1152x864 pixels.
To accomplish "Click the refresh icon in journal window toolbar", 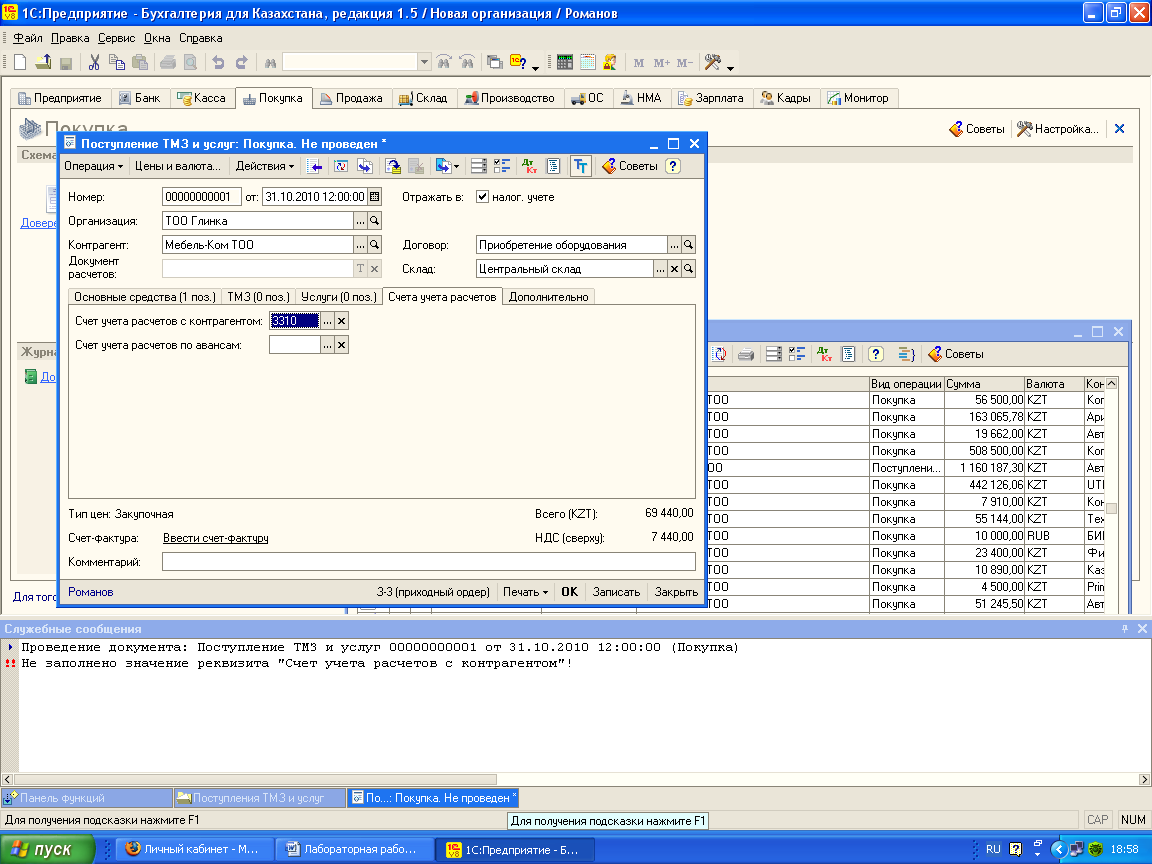I will 720,354.
